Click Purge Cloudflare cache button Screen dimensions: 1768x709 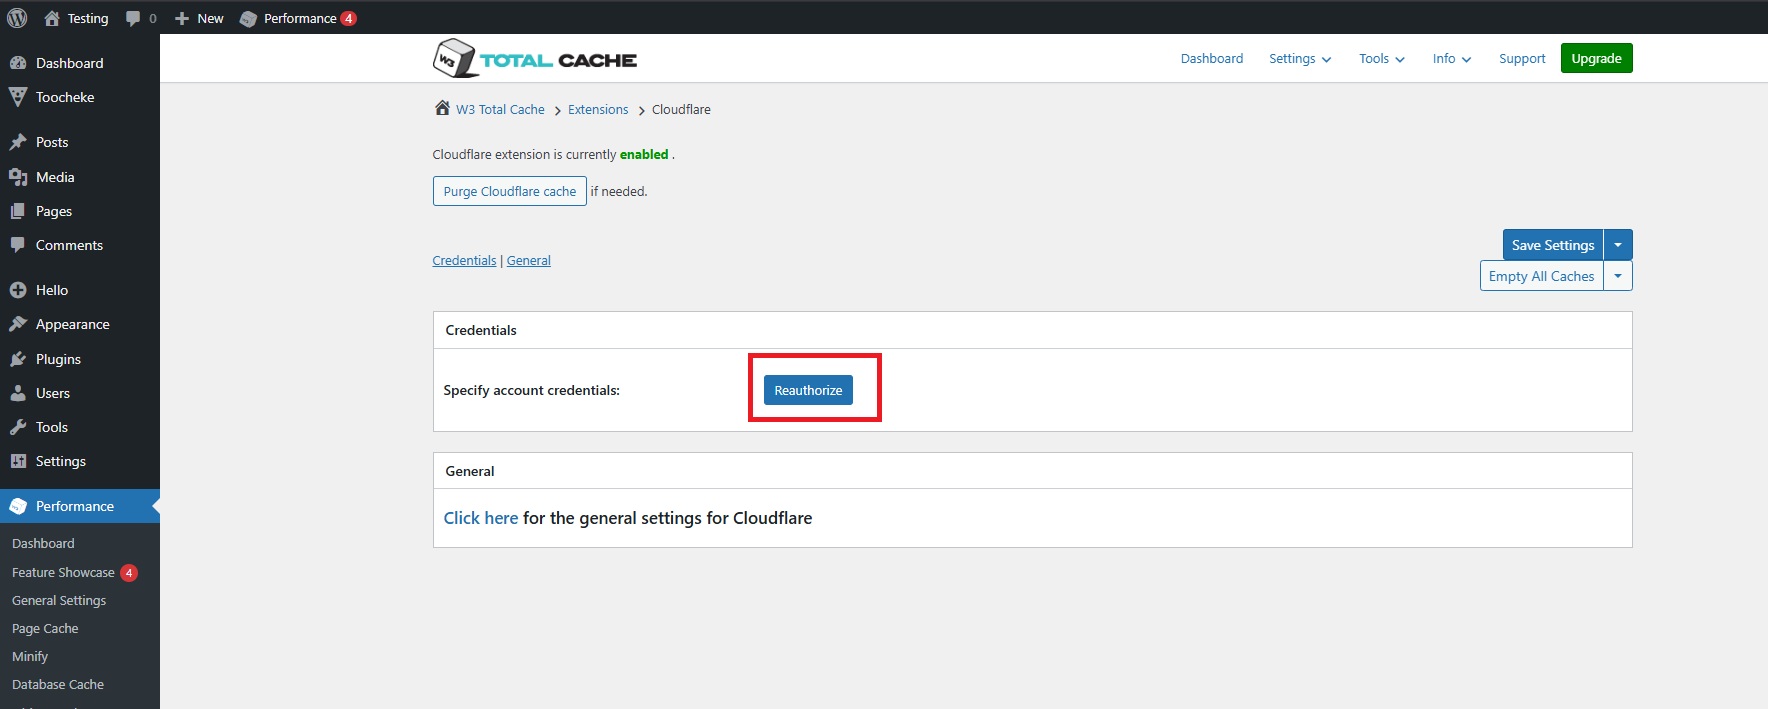[510, 191]
